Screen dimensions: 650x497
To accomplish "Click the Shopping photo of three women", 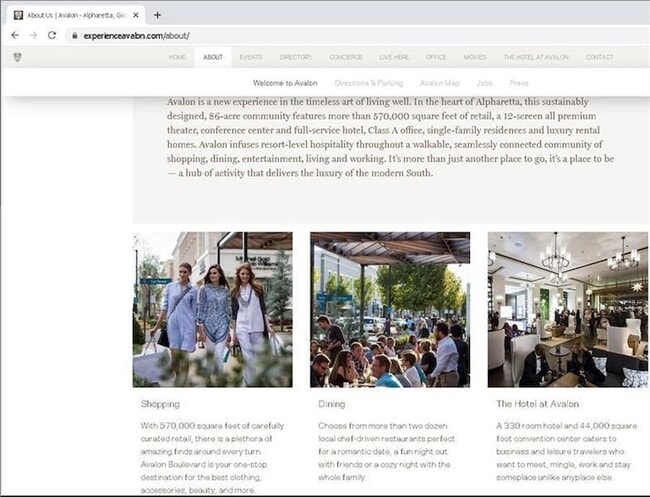I will [212, 310].
